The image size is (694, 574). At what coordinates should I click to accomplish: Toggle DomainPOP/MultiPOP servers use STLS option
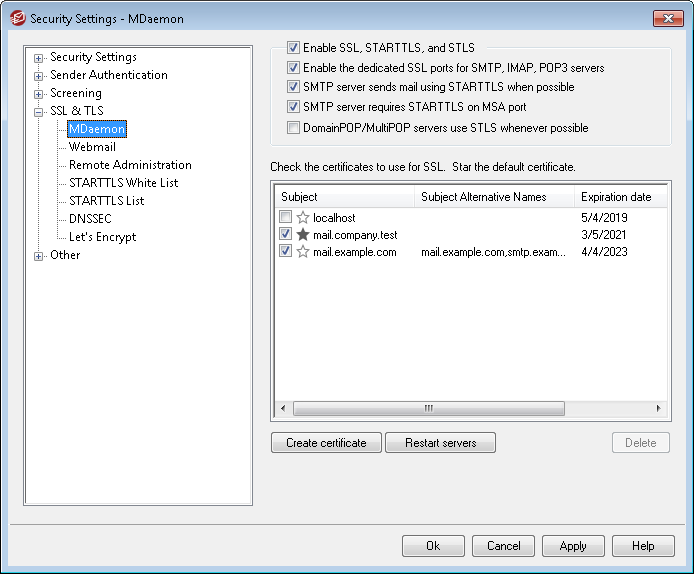coord(293,128)
